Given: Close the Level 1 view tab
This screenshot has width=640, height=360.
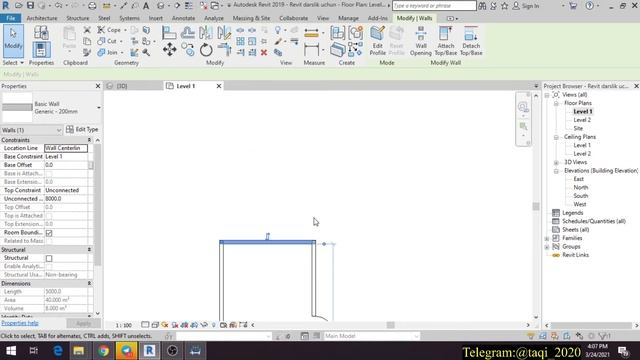Looking at the screenshot, I should tap(219, 86).
